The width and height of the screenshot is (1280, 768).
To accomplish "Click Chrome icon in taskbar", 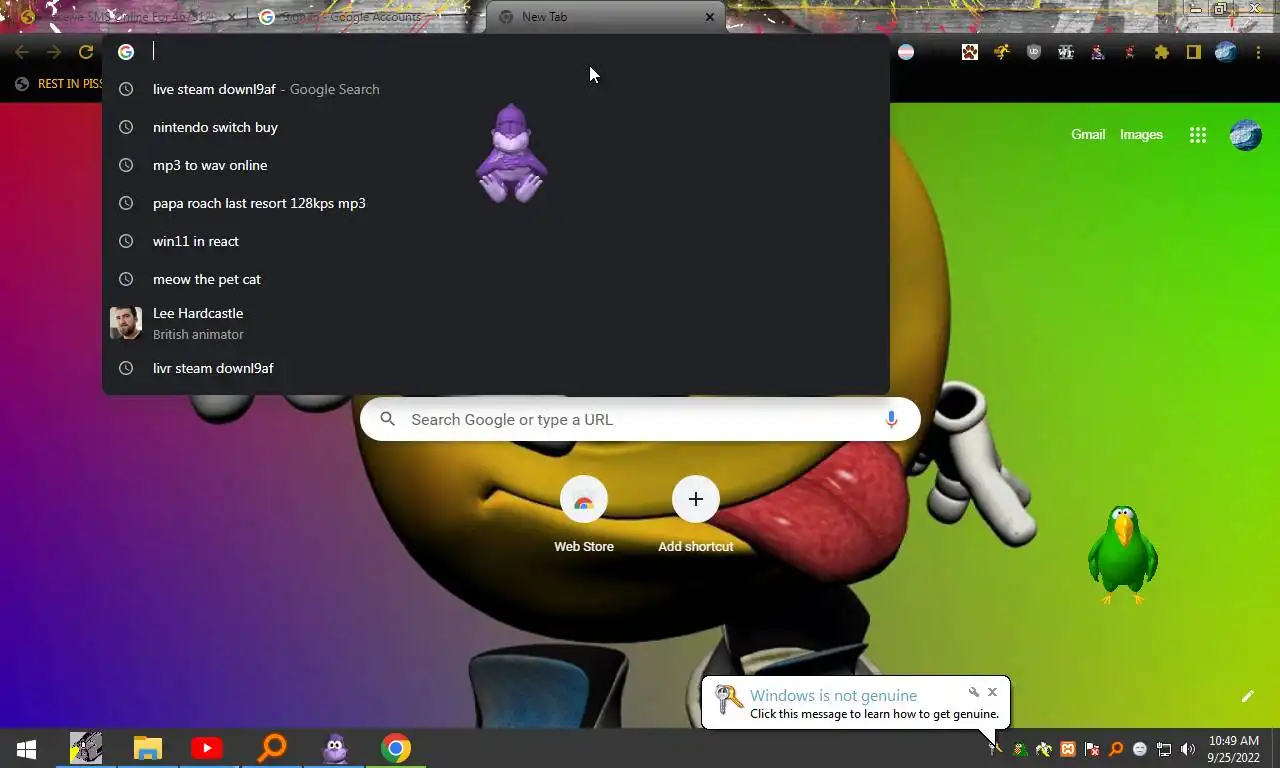I will click(396, 748).
